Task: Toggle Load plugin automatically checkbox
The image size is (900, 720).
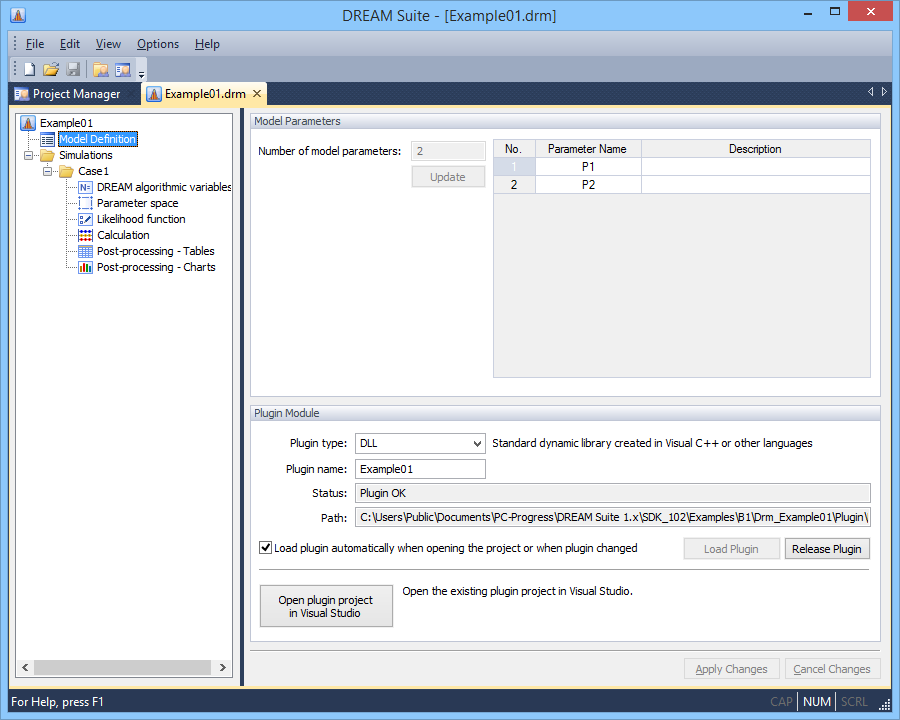Action: [x=265, y=548]
